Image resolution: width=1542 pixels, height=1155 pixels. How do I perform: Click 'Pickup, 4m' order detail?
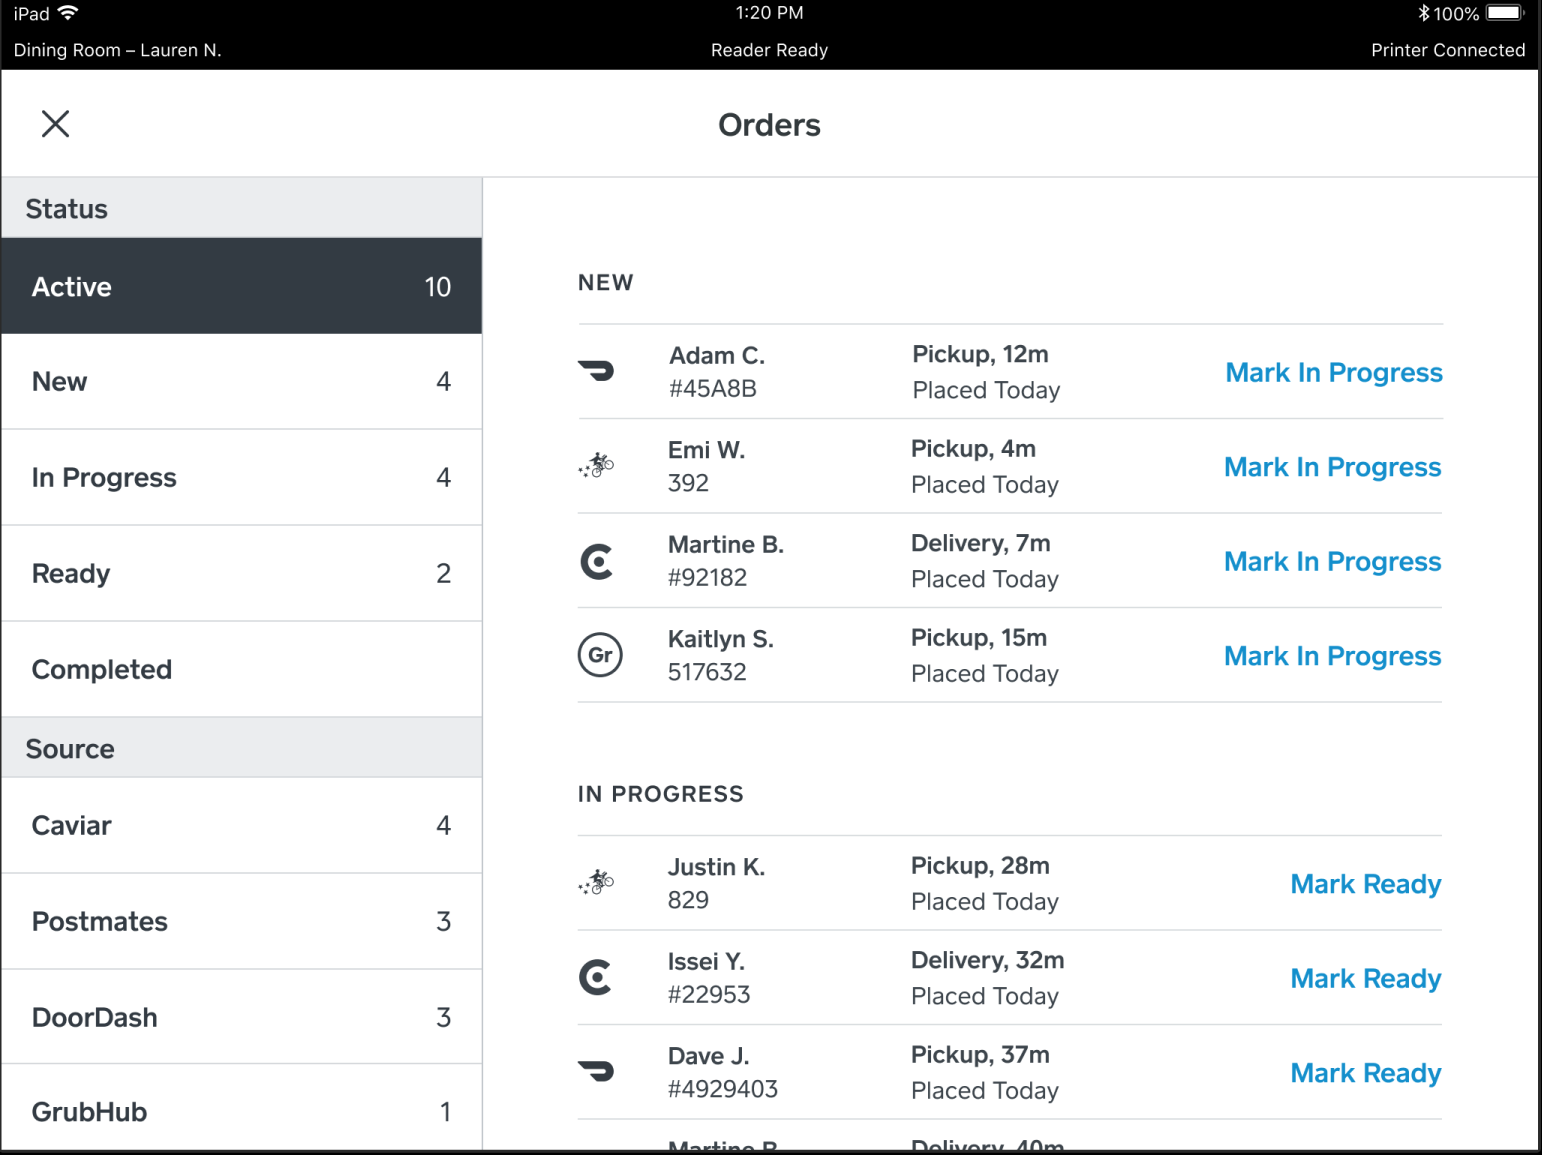(973, 450)
